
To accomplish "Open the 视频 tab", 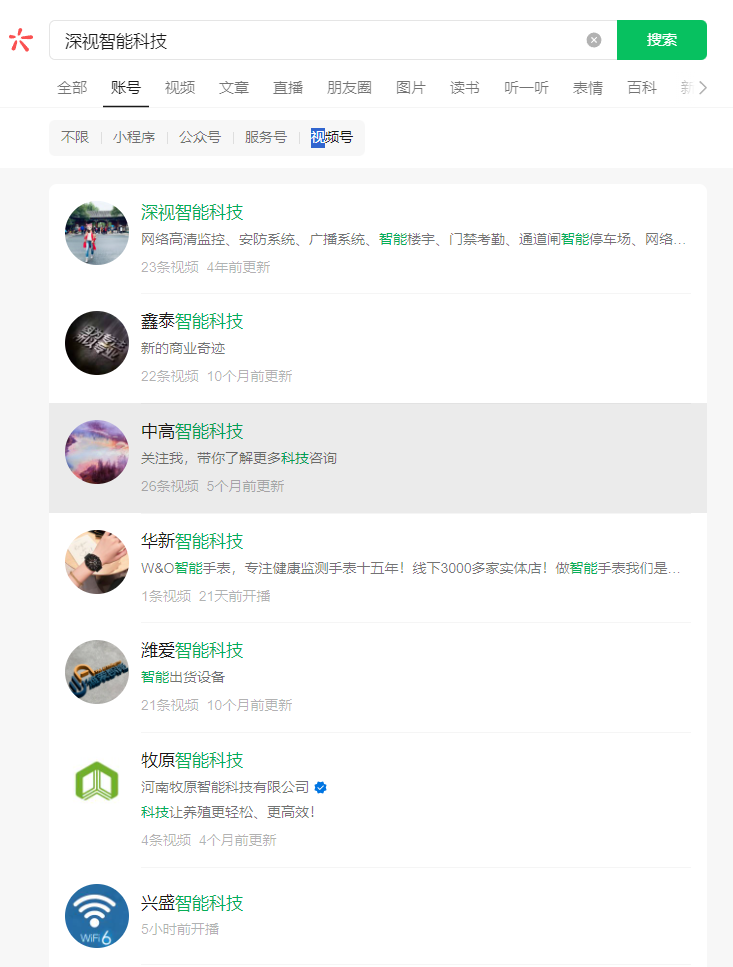I will click(180, 88).
